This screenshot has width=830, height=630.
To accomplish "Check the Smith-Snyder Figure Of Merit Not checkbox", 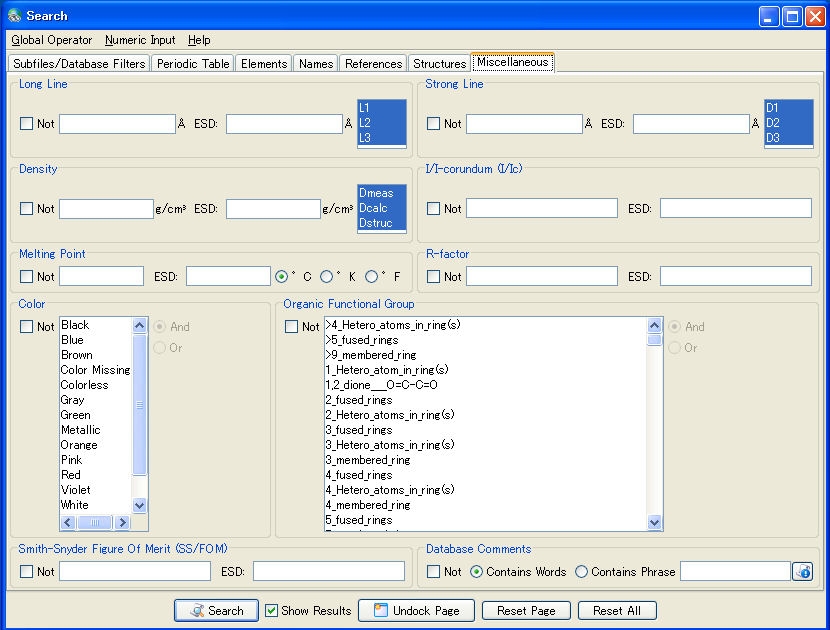I will coord(26,572).
